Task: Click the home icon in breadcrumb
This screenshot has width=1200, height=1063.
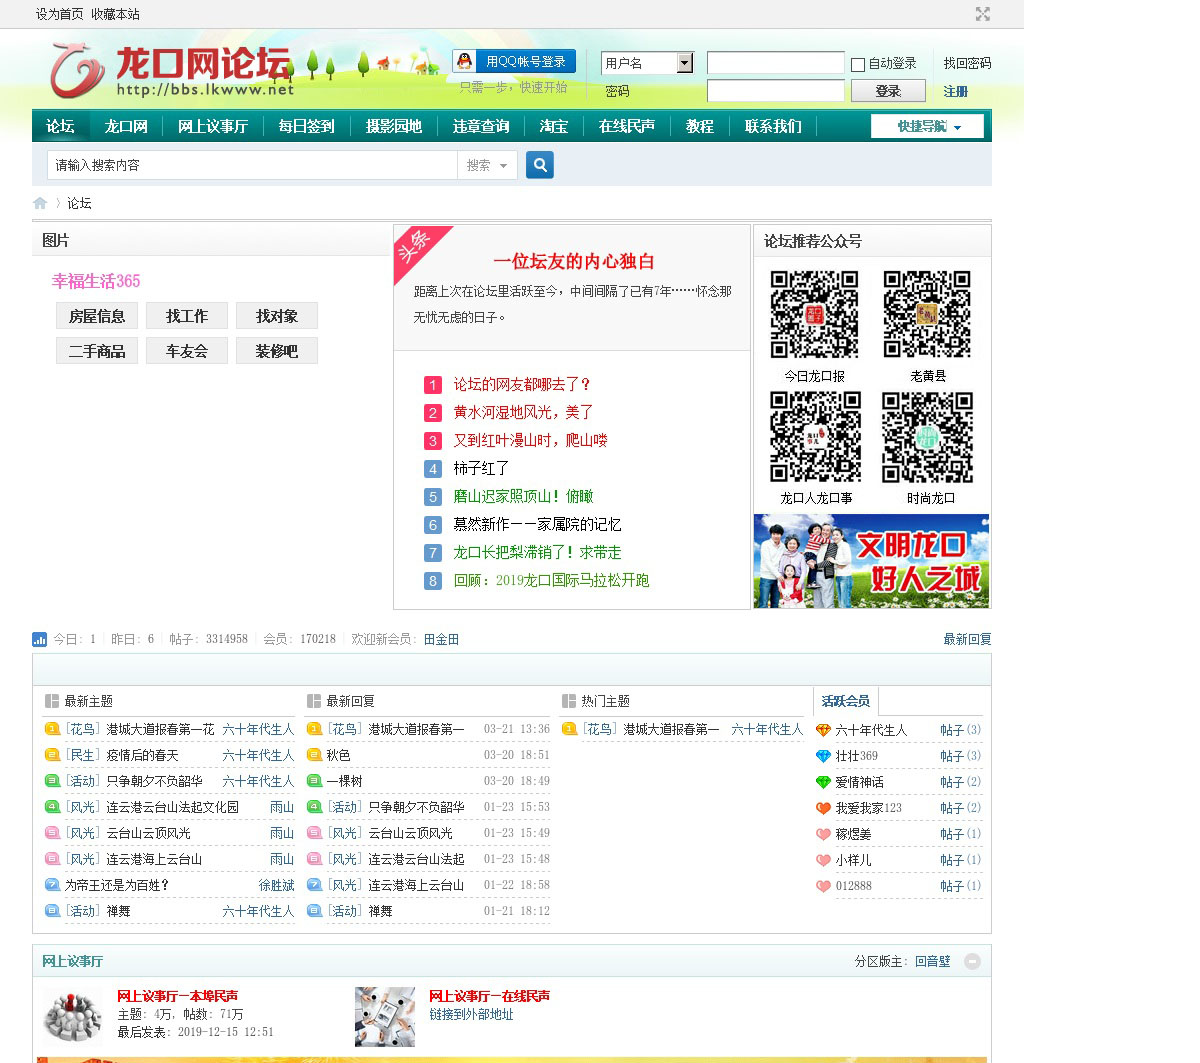Action: point(40,203)
